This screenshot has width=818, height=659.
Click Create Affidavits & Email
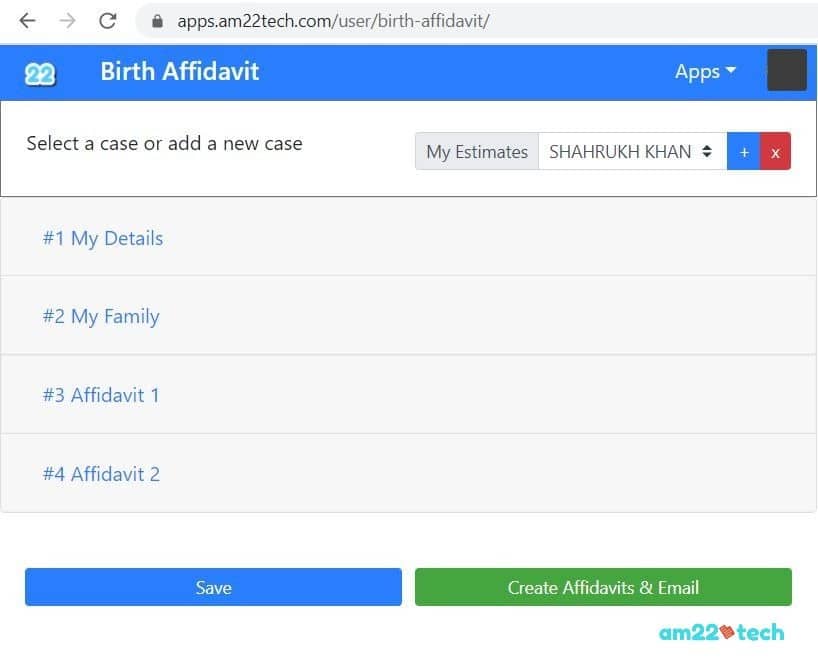[x=603, y=587]
